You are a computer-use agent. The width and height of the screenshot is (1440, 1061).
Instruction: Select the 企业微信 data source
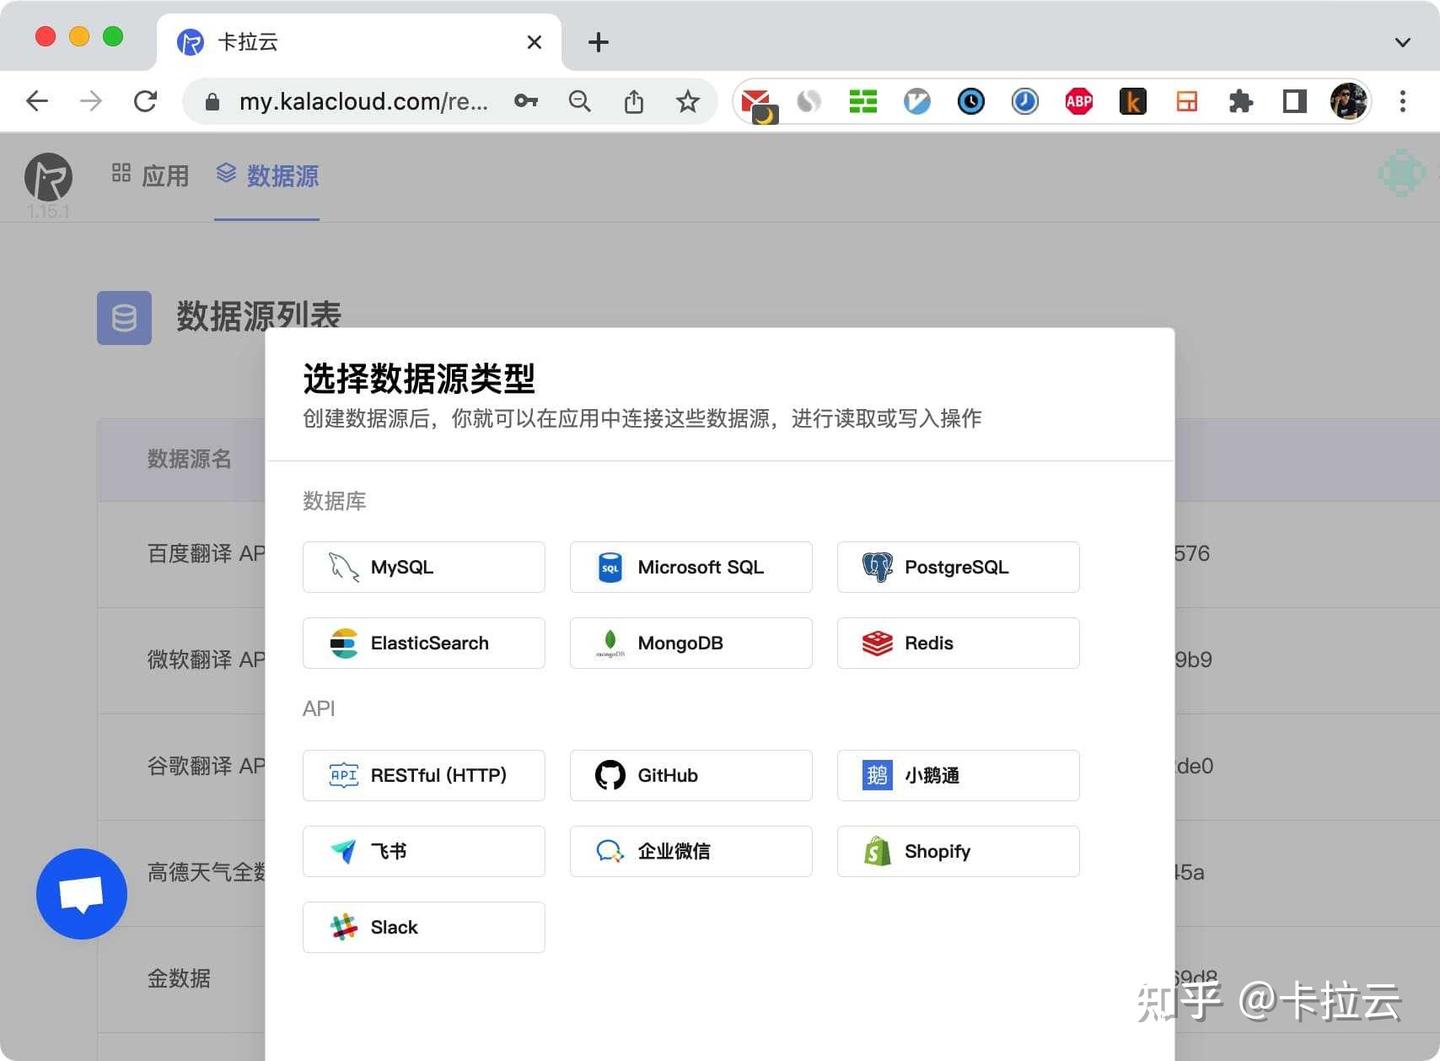coord(689,851)
